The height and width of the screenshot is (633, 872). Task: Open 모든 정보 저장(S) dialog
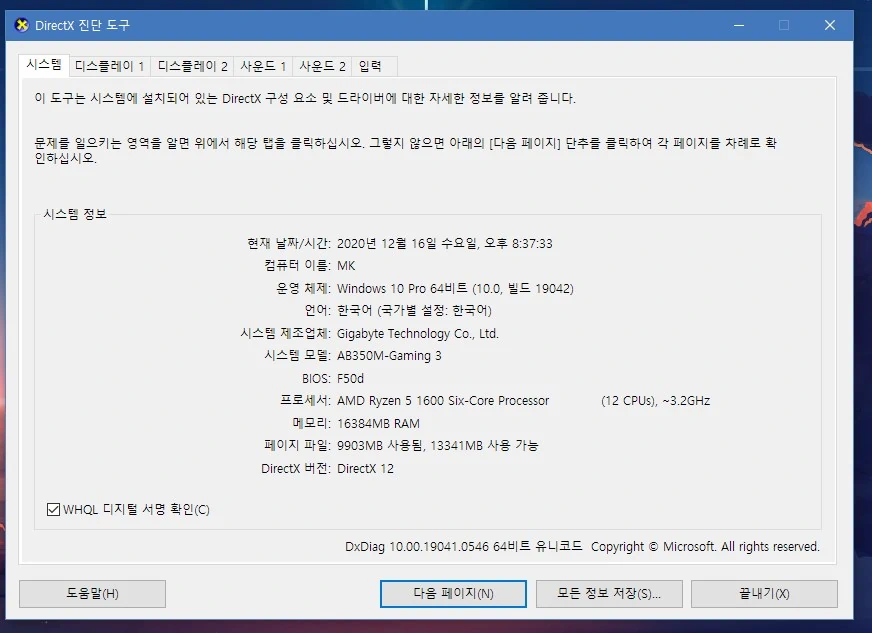tap(608, 593)
